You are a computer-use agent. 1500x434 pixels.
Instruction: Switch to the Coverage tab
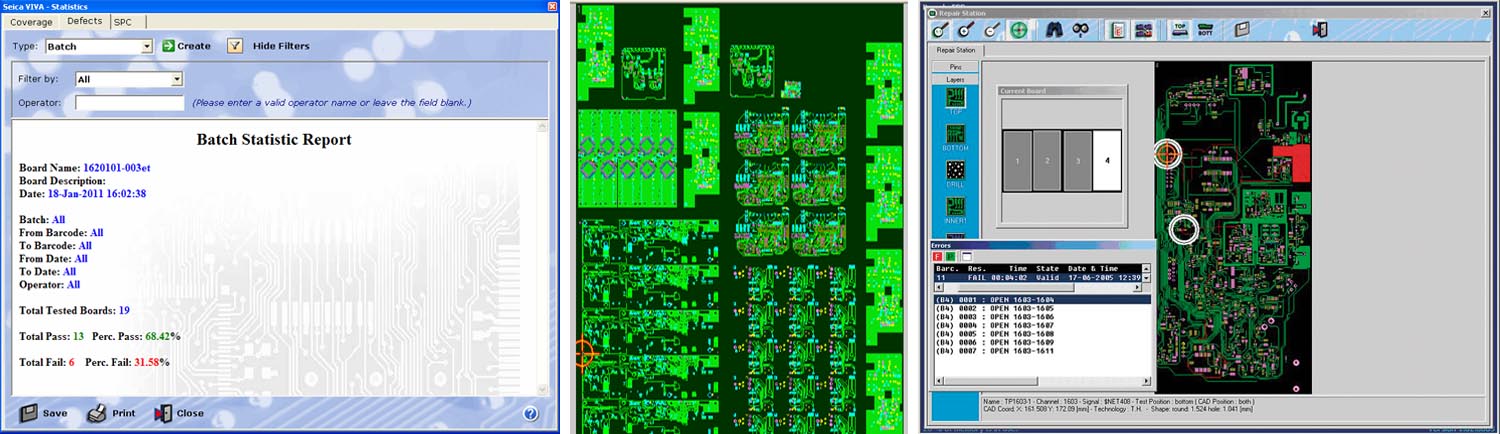(32, 21)
